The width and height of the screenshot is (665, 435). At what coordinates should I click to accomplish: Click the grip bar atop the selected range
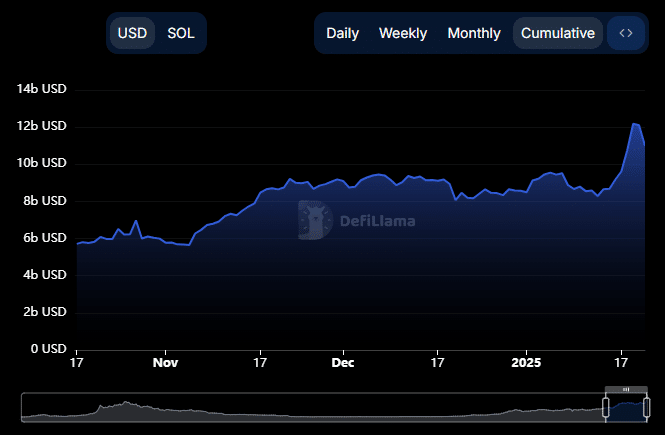(626, 389)
